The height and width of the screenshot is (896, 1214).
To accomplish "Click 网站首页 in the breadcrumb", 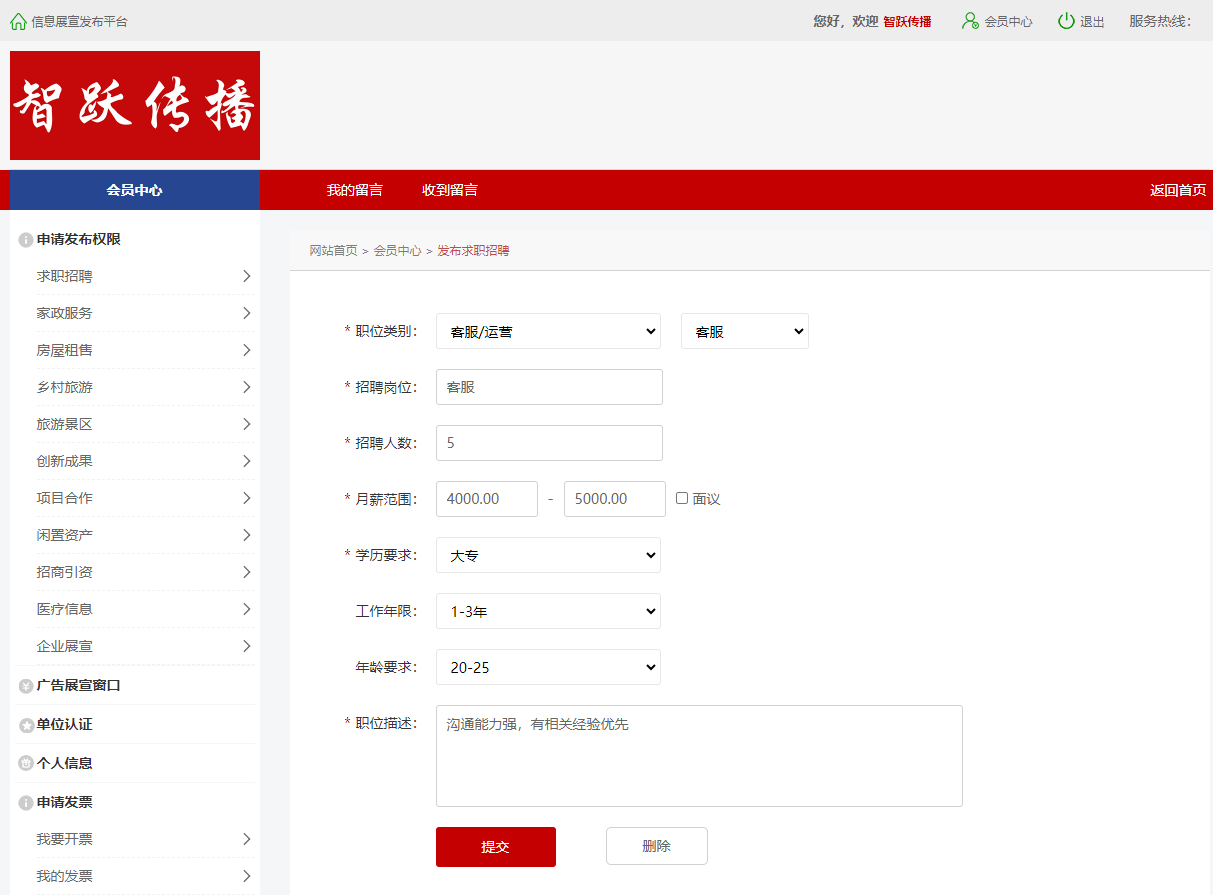I will pos(333,251).
